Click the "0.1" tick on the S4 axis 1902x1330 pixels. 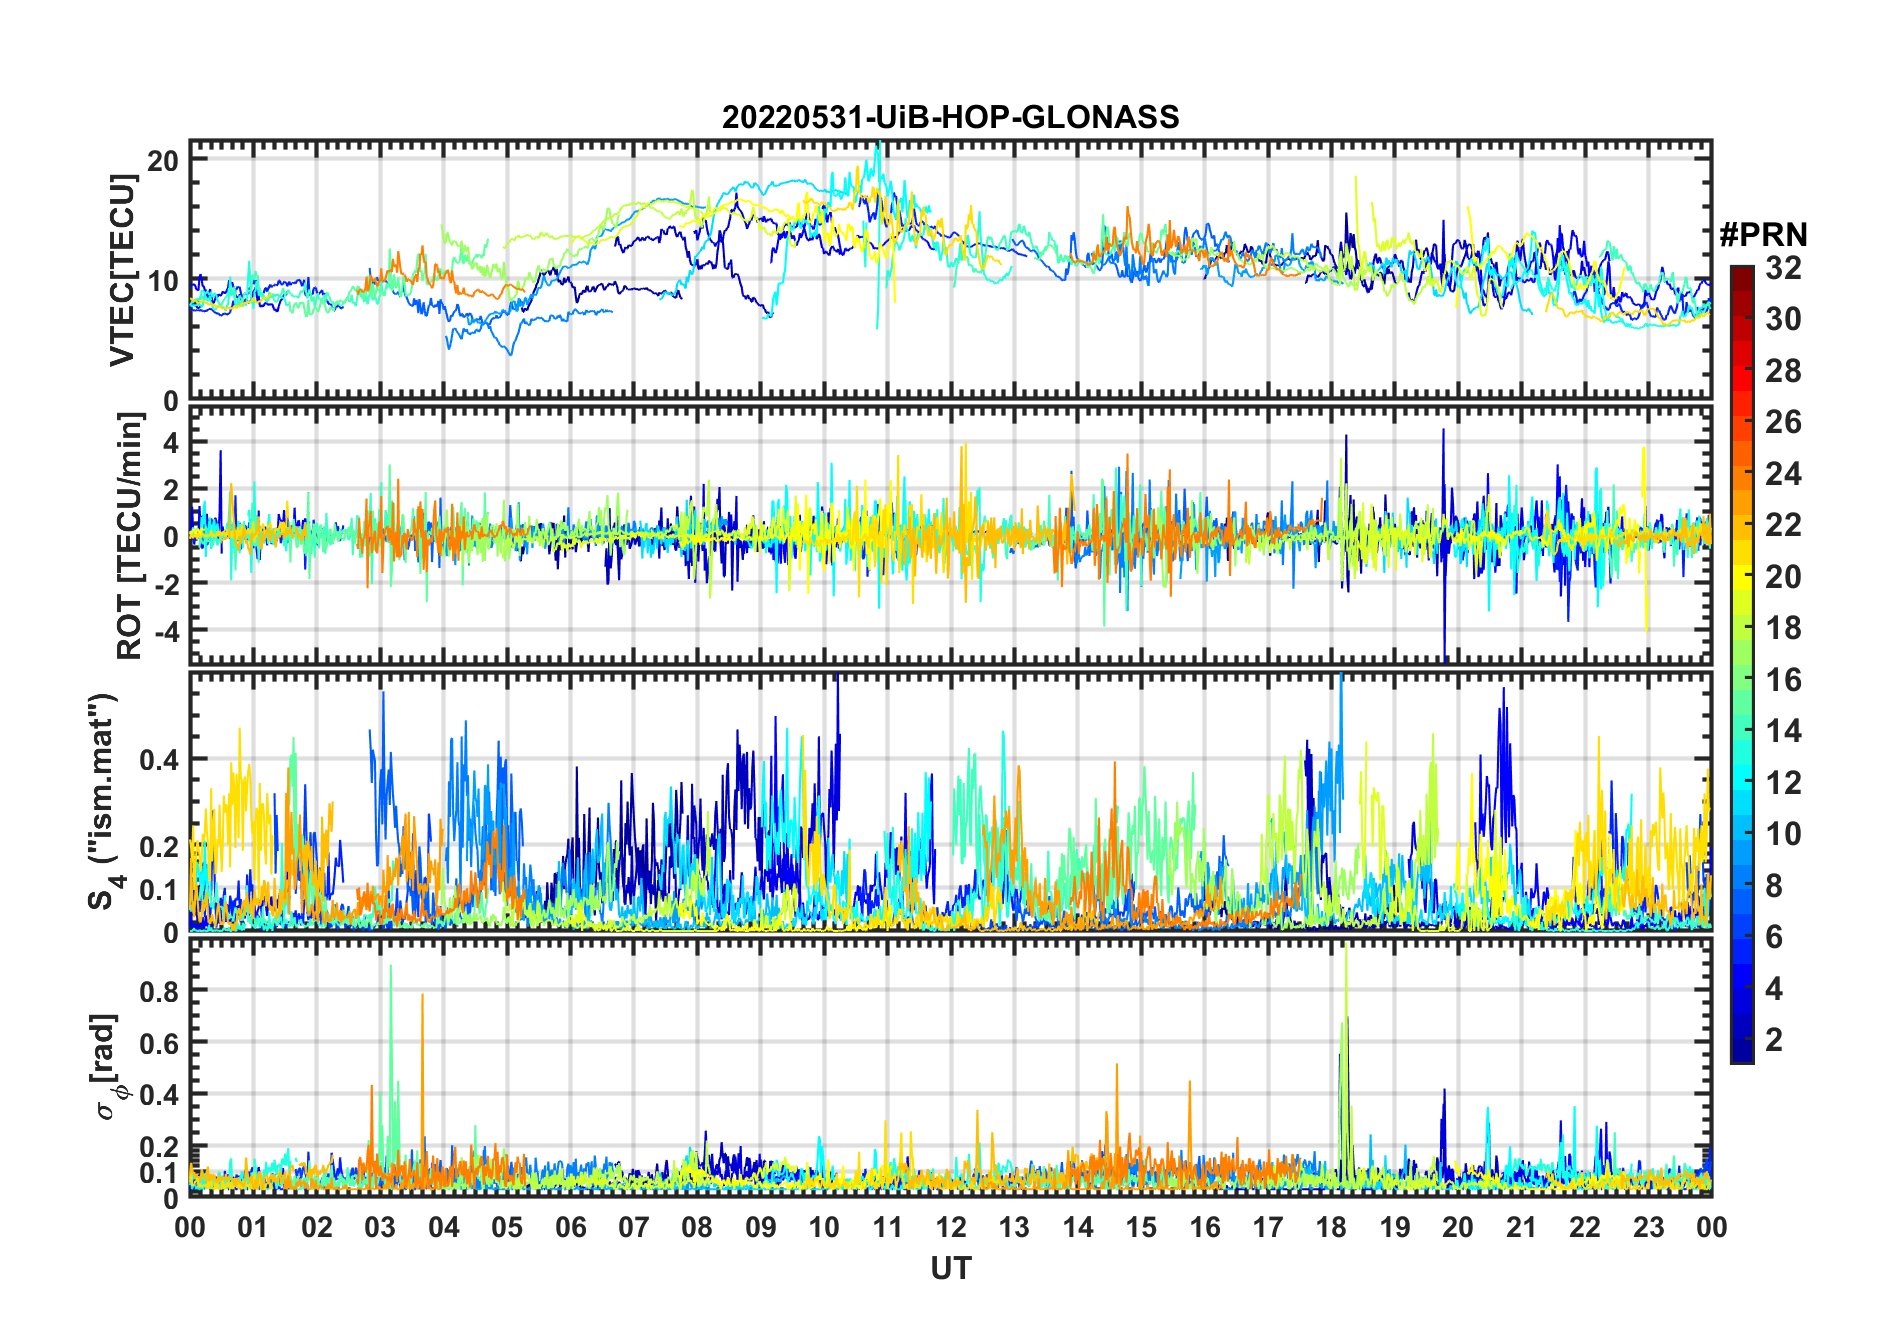(160, 889)
